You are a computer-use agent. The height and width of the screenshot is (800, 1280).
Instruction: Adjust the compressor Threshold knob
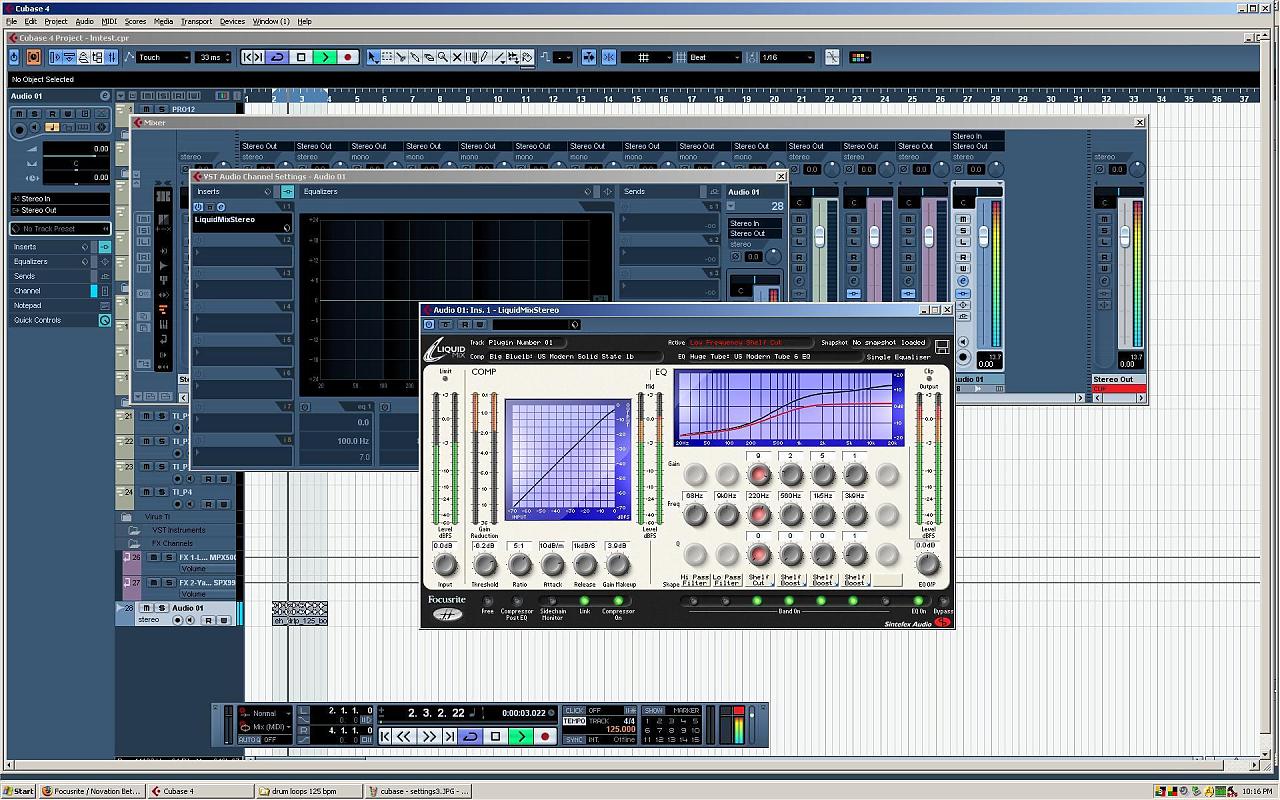(486, 566)
